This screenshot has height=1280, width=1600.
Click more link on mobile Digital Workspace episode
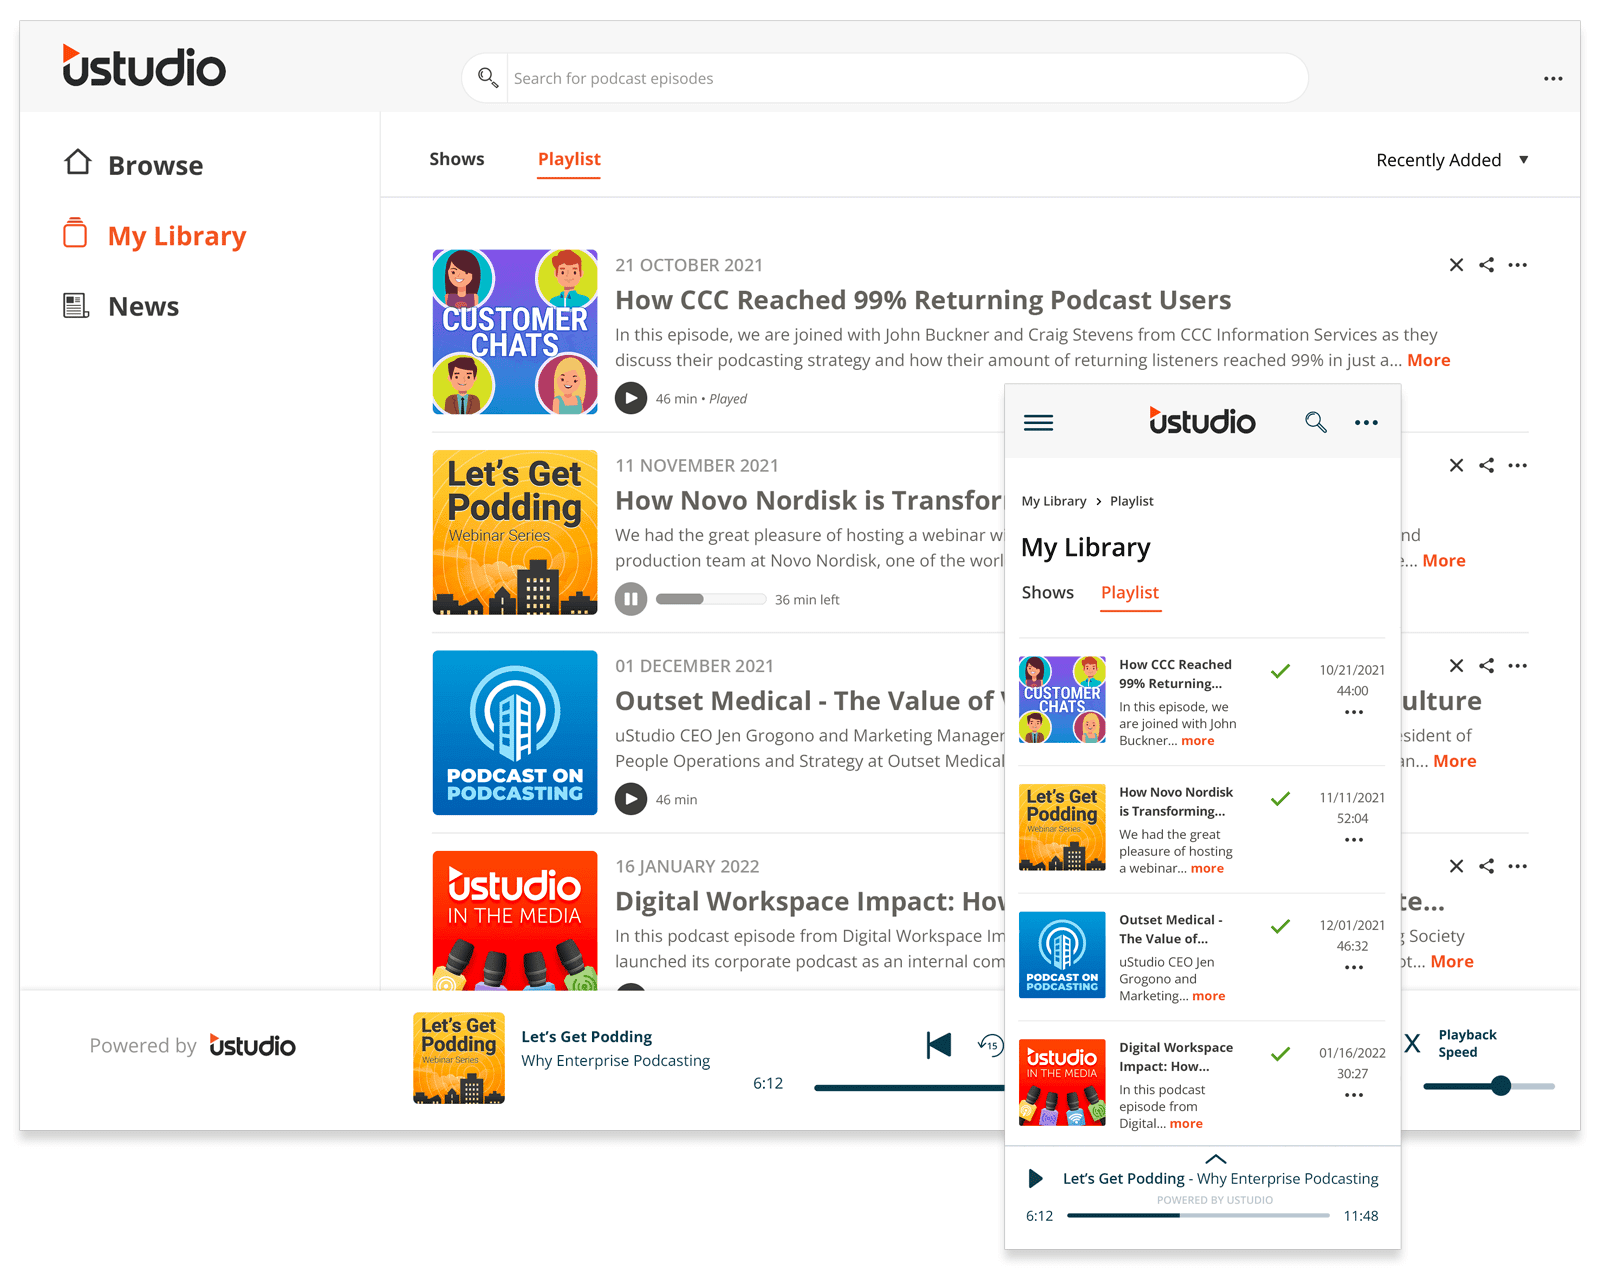[1186, 1124]
